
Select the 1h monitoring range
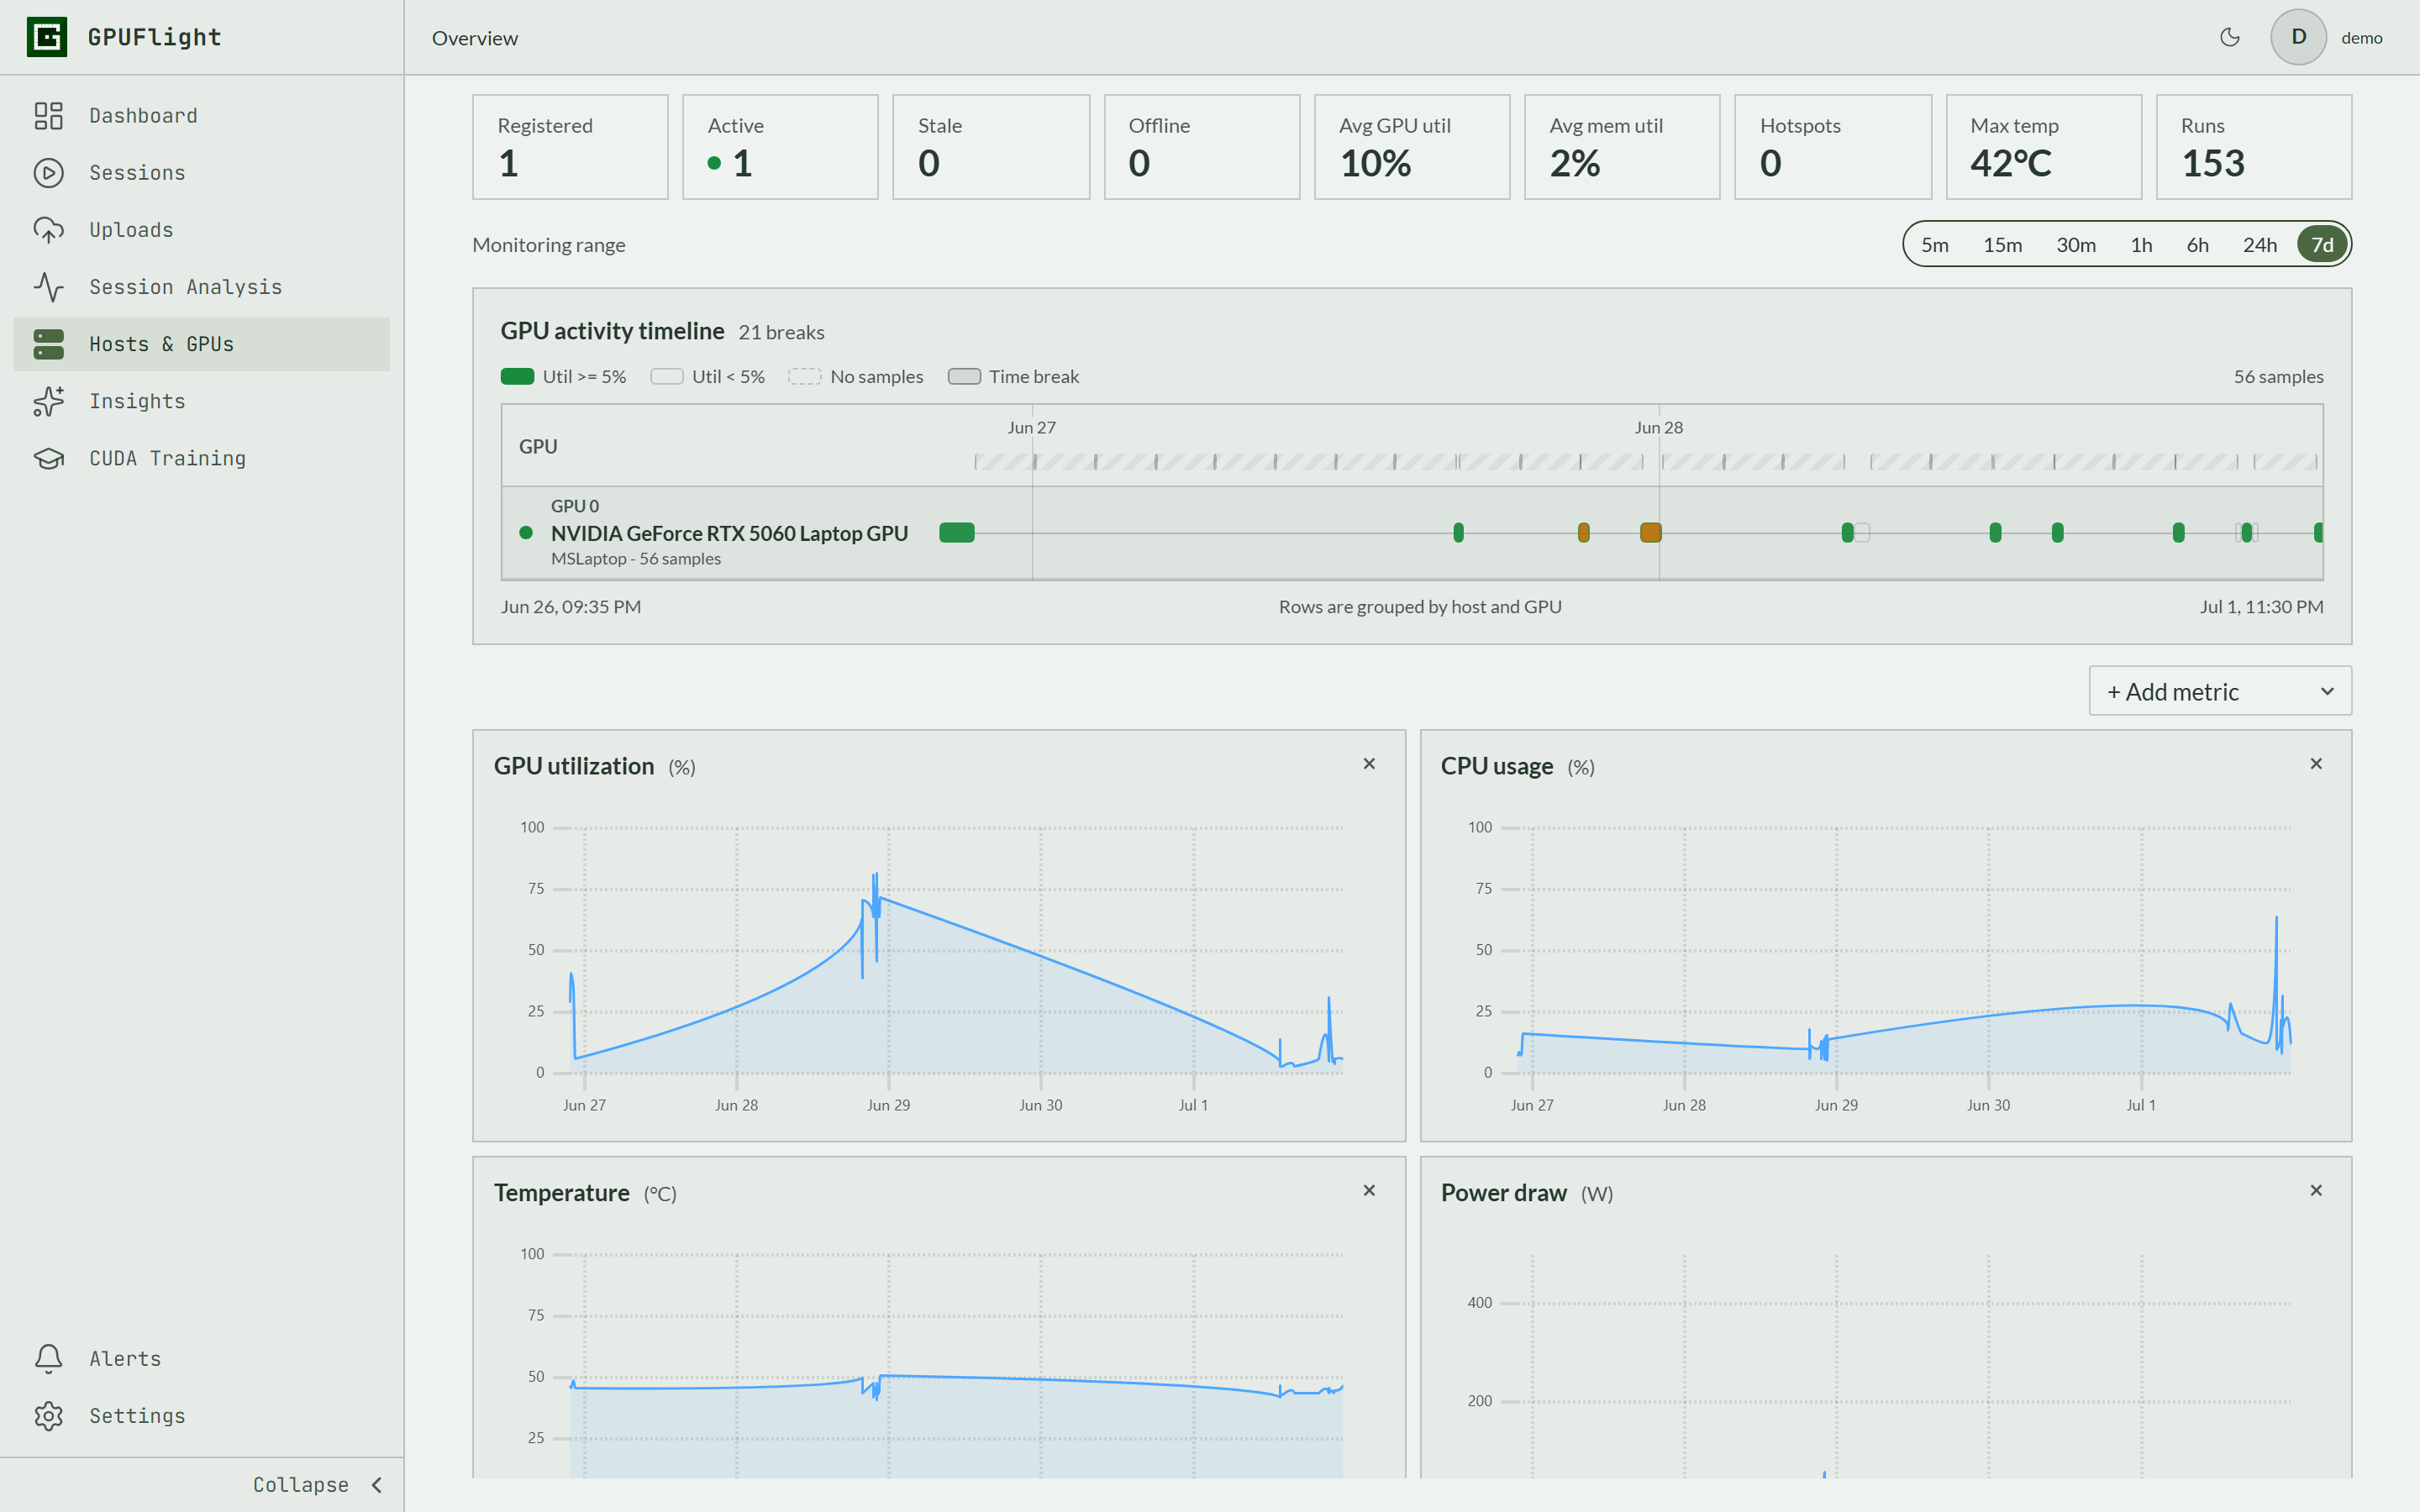2141,245
